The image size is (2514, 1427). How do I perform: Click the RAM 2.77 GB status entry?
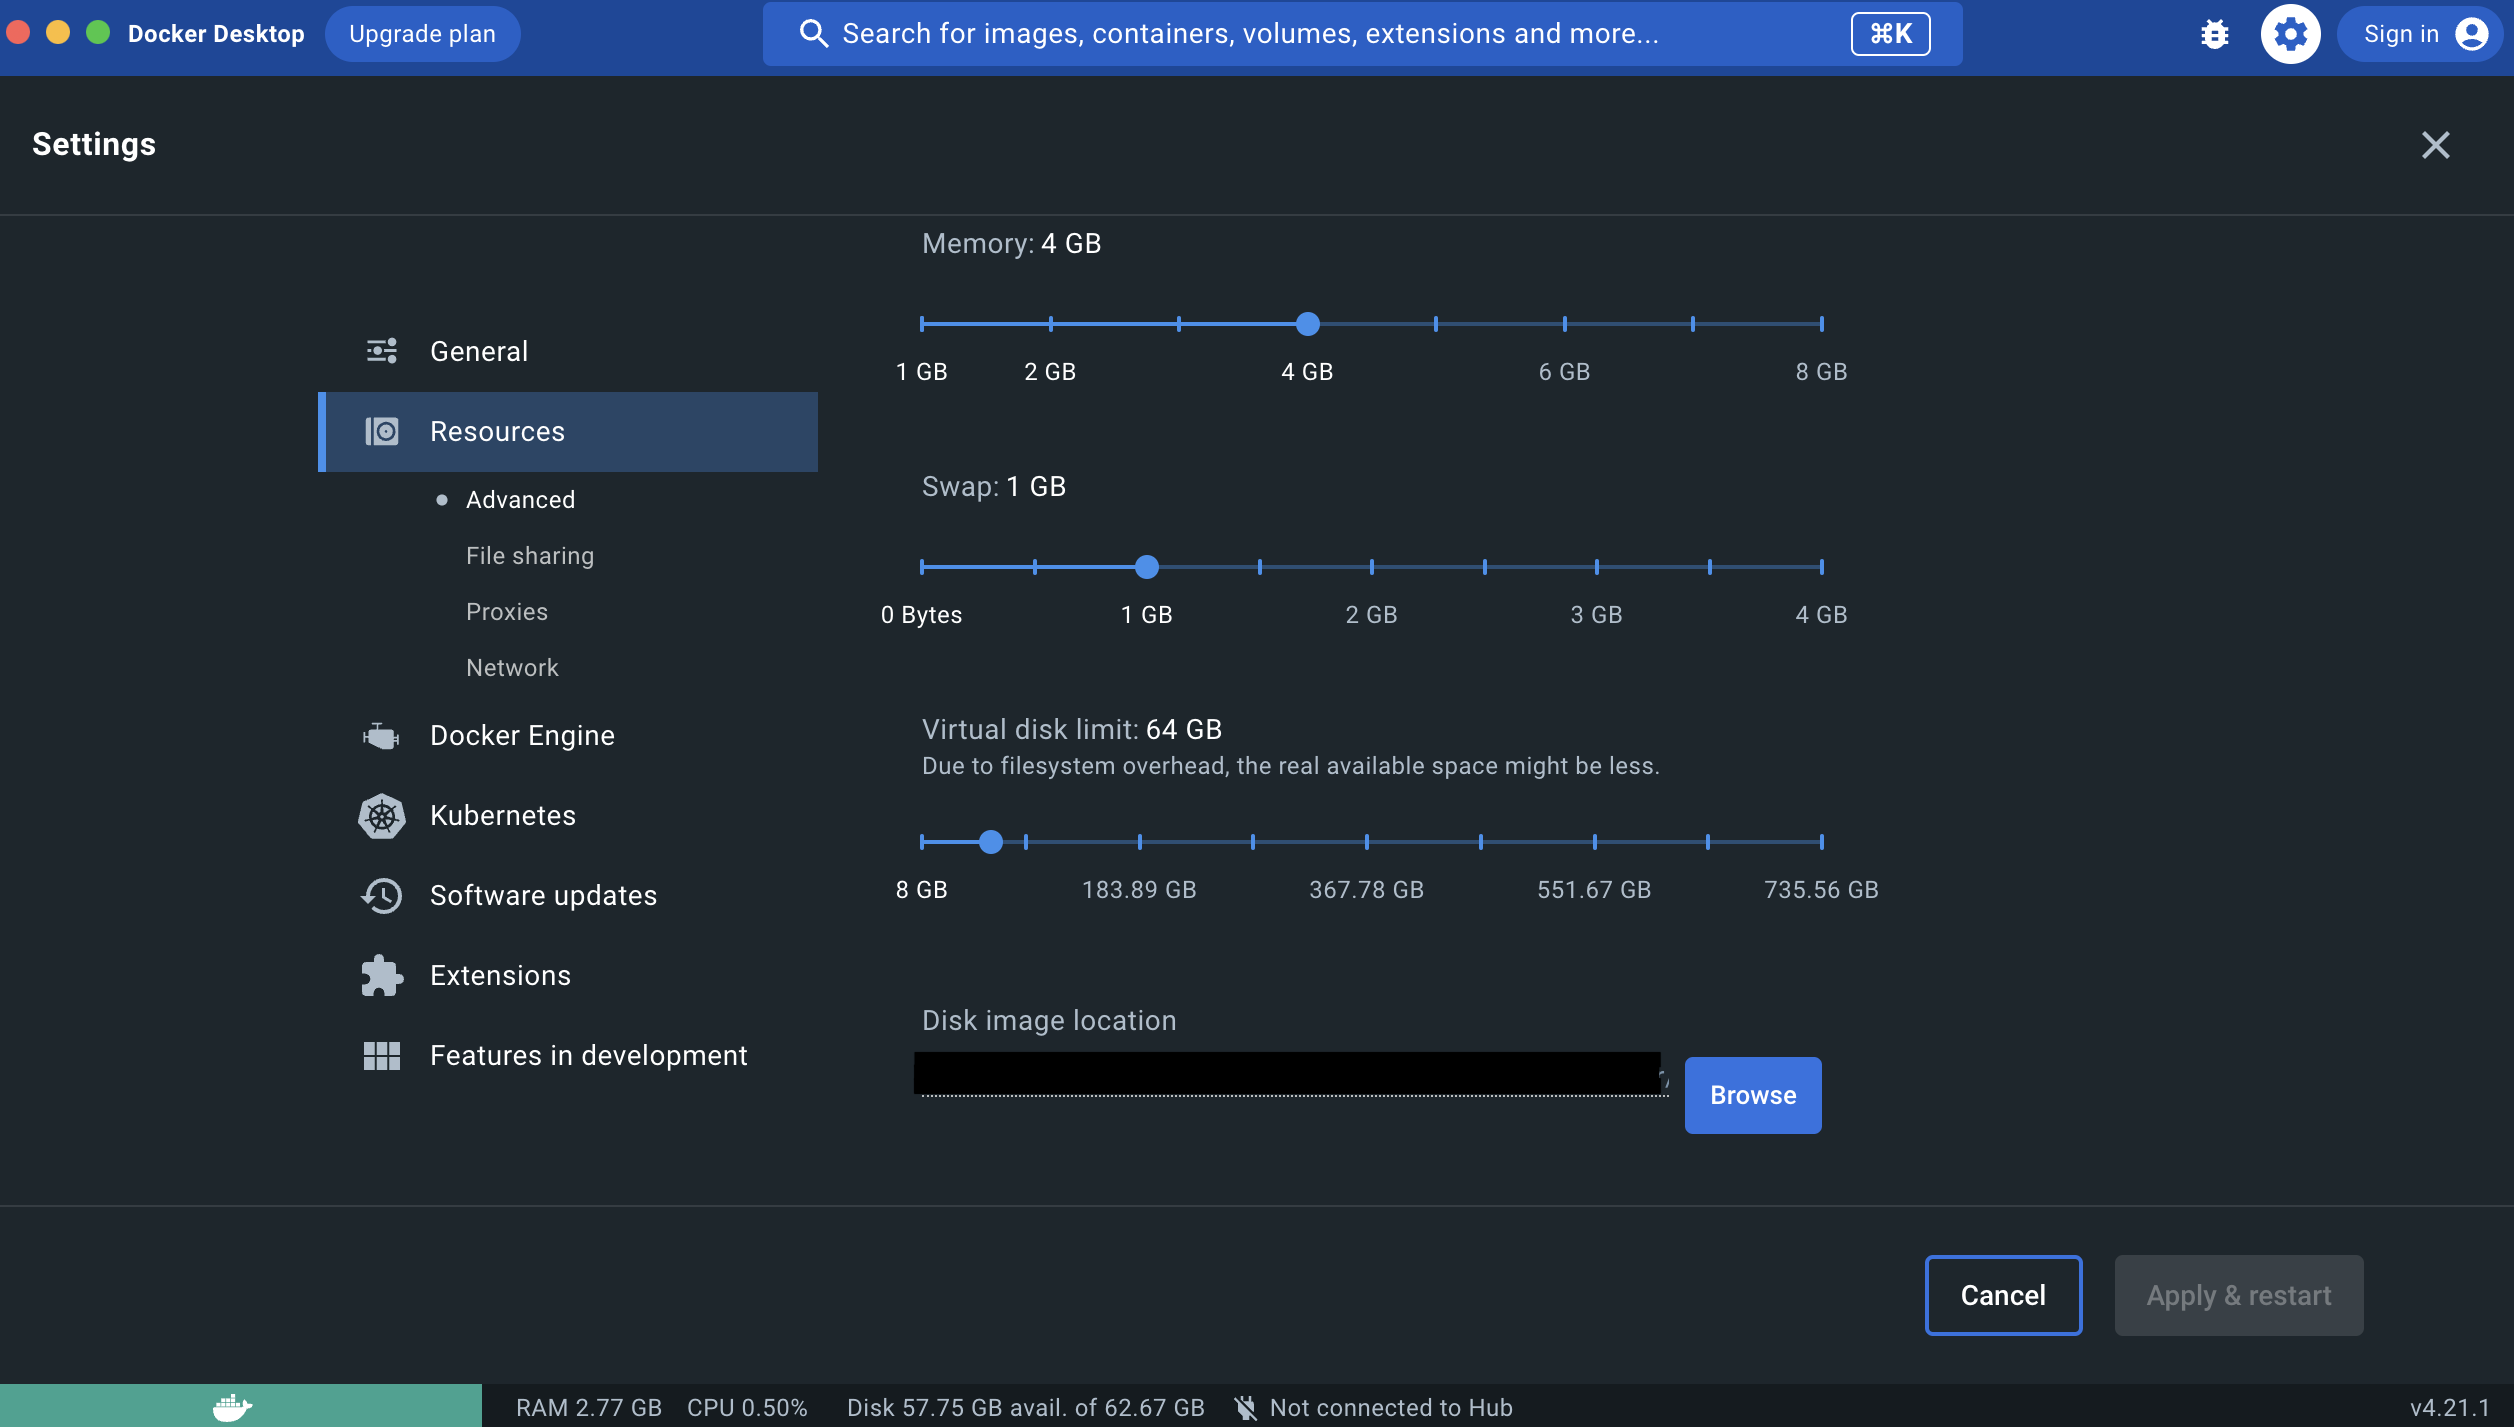click(589, 1408)
